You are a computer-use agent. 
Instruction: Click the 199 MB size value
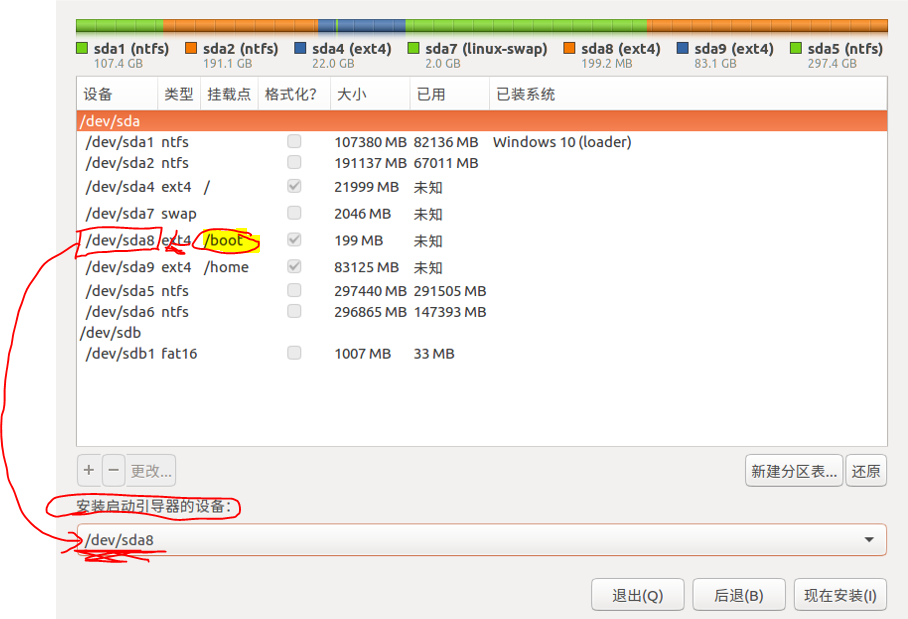tap(358, 240)
